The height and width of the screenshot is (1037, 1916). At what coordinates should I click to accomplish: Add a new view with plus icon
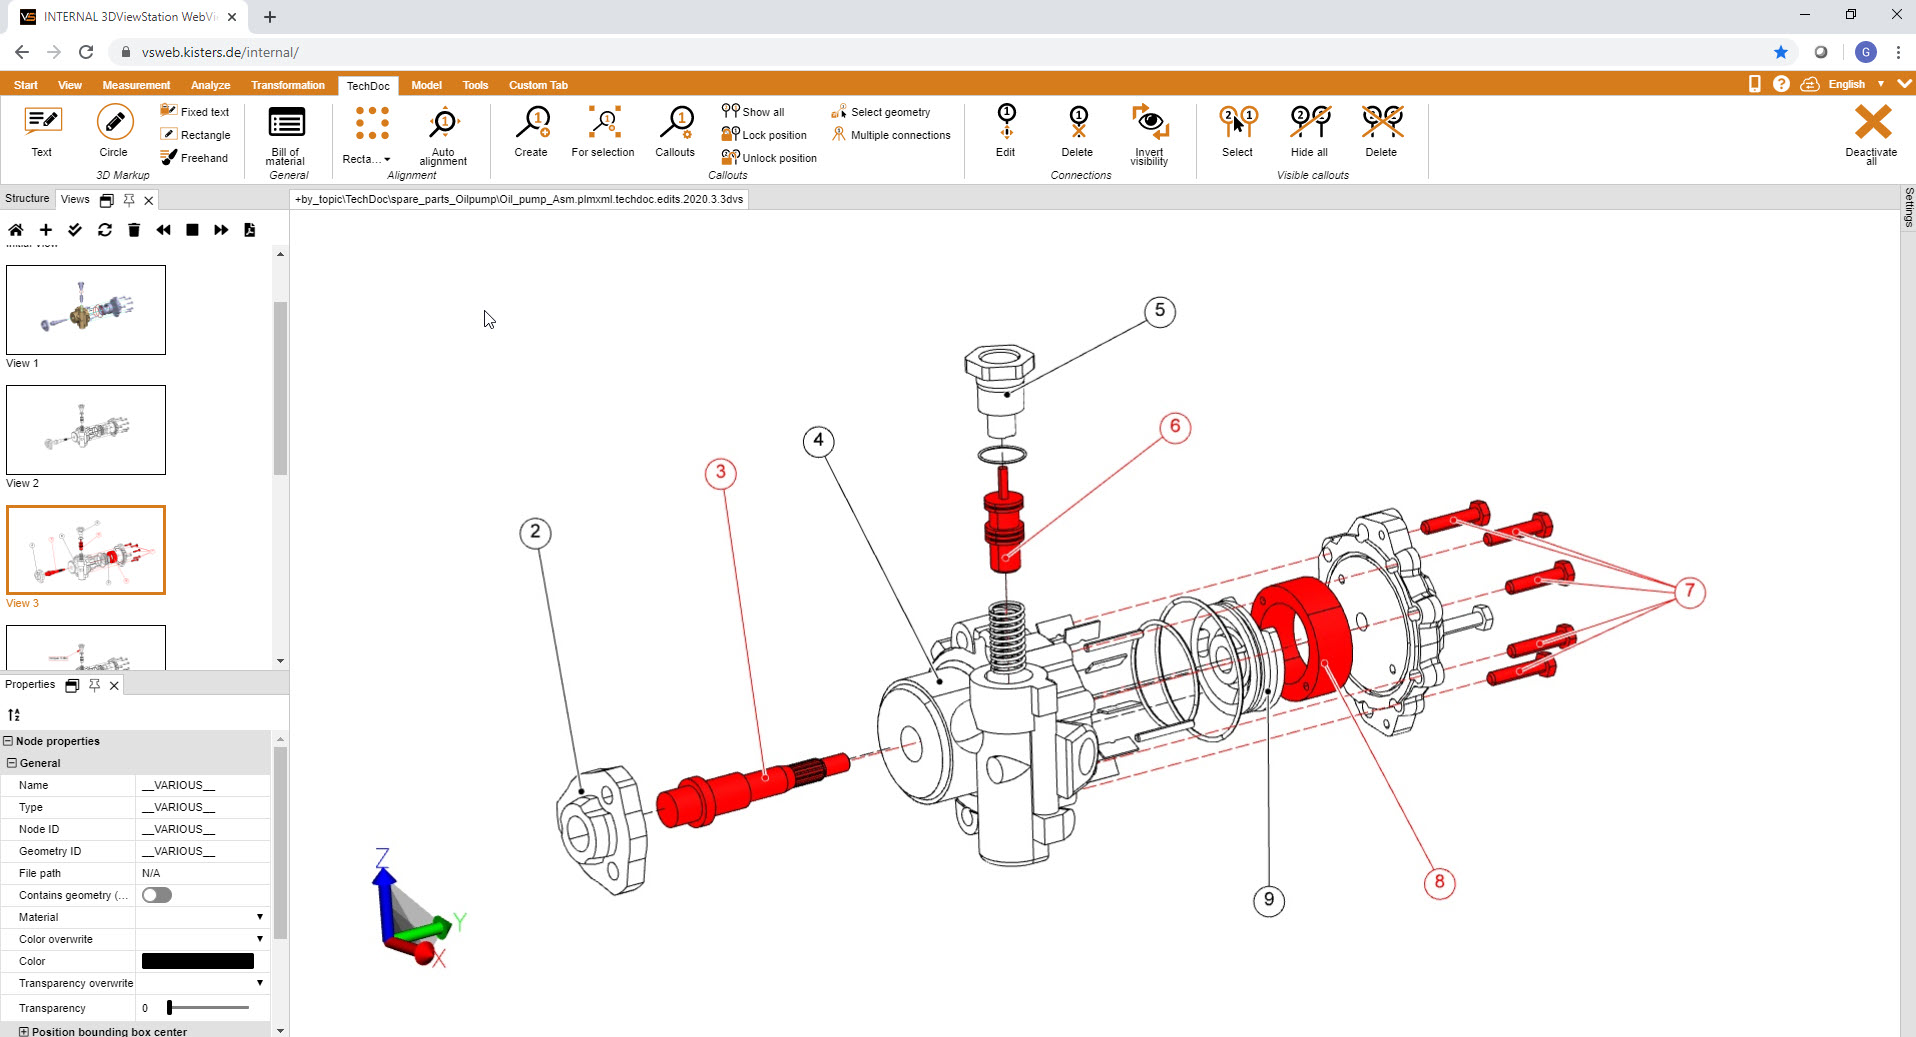[x=46, y=230]
